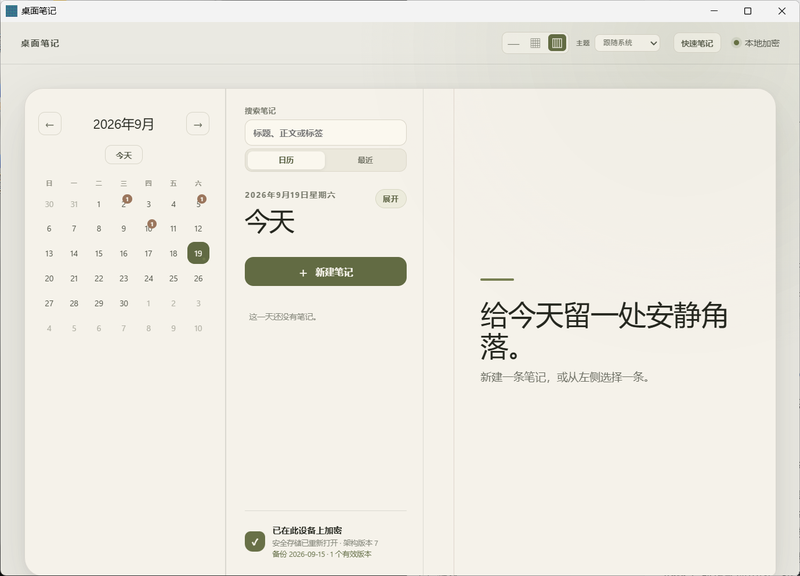The image size is (800, 576).
Task: Switch to the 最近 tab
Action: click(x=365, y=160)
